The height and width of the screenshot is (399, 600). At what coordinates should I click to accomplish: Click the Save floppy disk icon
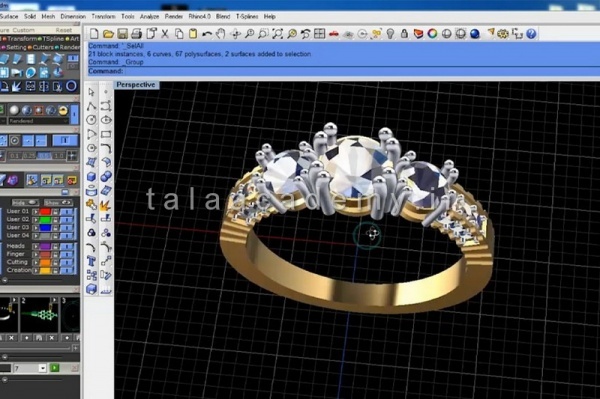click(122, 34)
